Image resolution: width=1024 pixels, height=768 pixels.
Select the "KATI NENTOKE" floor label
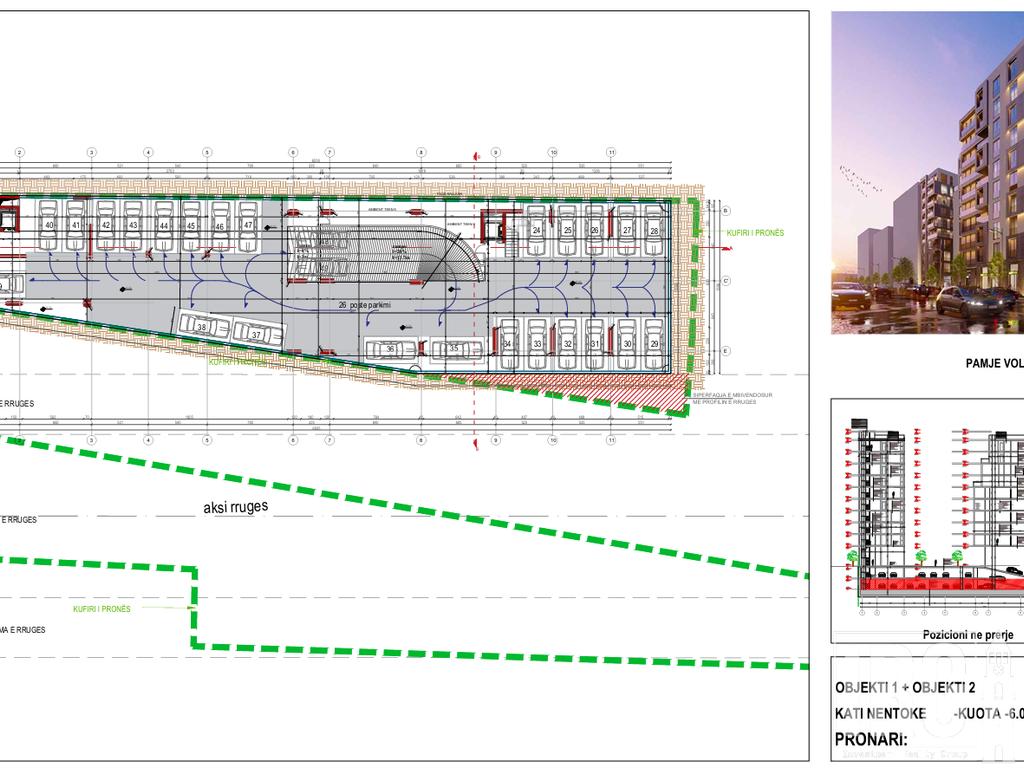(x=880, y=713)
